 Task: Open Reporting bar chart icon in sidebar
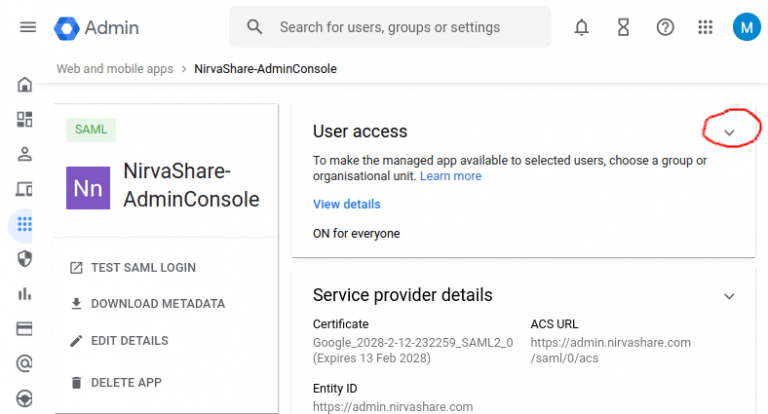[24, 294]
